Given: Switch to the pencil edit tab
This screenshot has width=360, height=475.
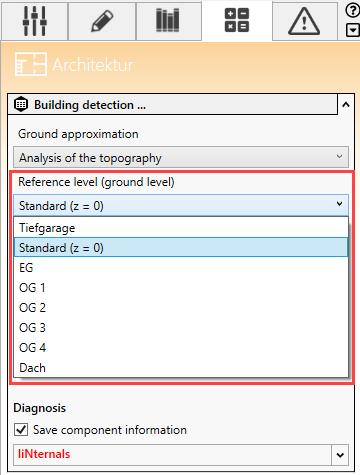Looking at the screenshot, I should point(102,21).
